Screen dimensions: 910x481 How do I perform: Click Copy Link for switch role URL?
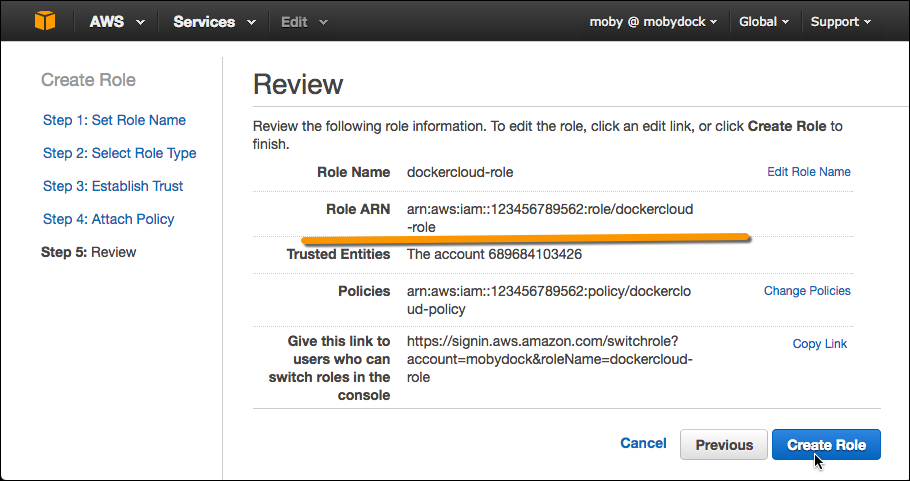[819, 344]
